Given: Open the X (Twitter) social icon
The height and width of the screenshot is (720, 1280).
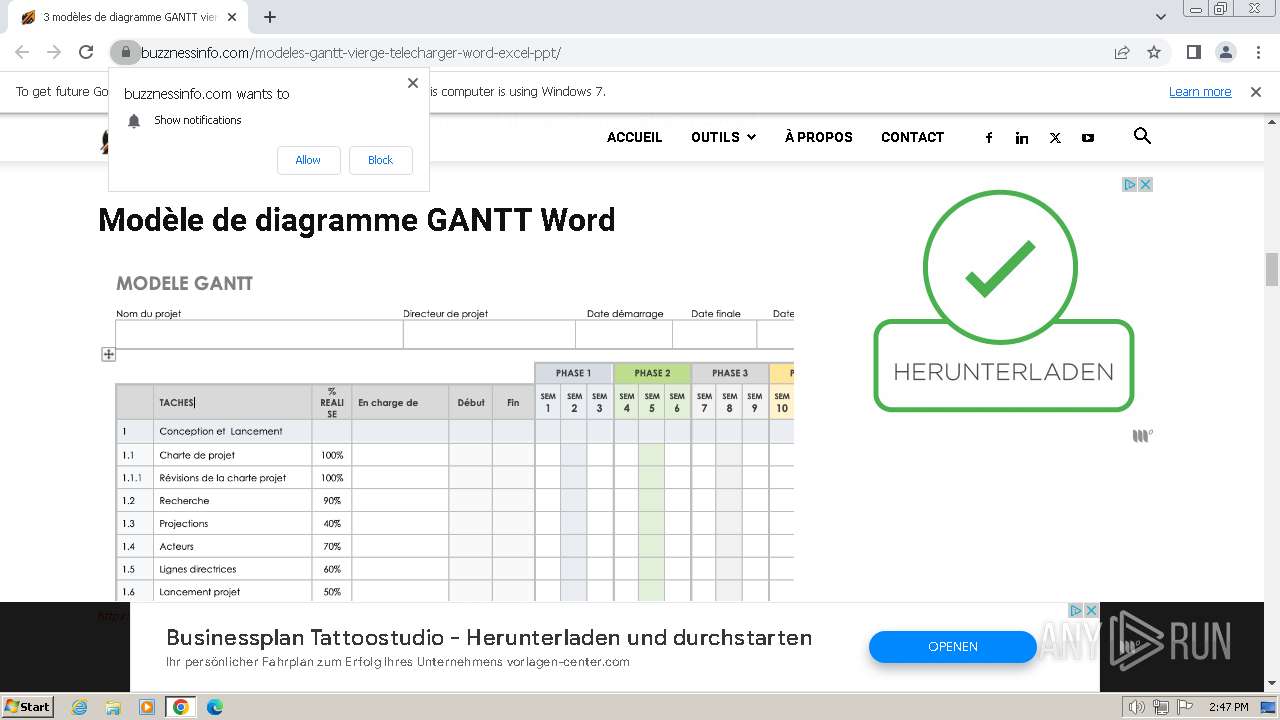Looking at the screenshot, I should pyautogui.click(x=1055, y=138).
